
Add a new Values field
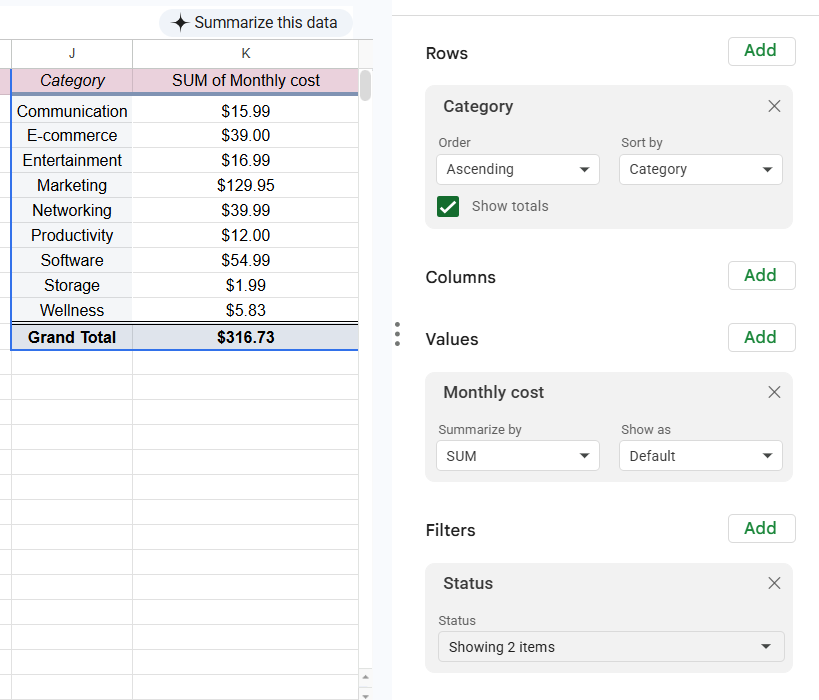(761, 337)
